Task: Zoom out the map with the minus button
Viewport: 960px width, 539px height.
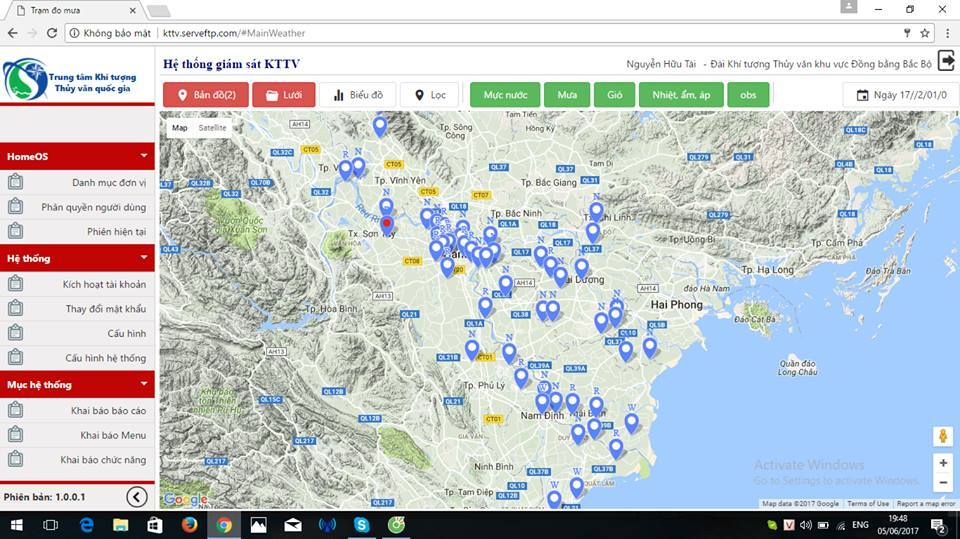Action: click(942, 483)
